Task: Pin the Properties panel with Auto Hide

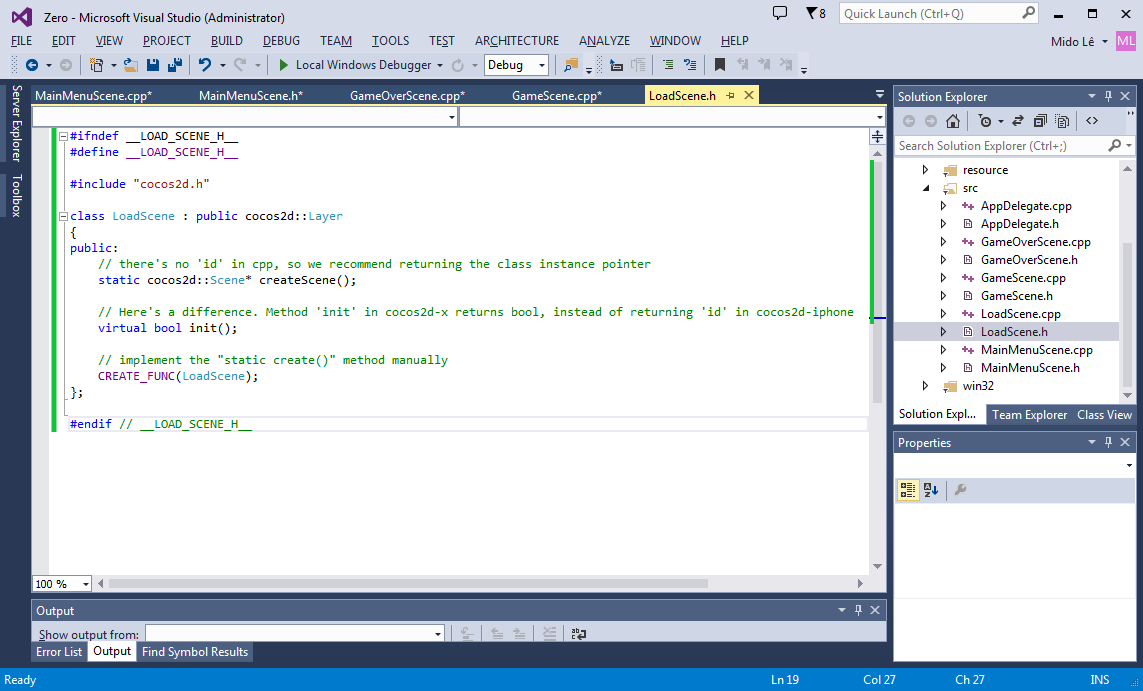Action: (1109, 442)
